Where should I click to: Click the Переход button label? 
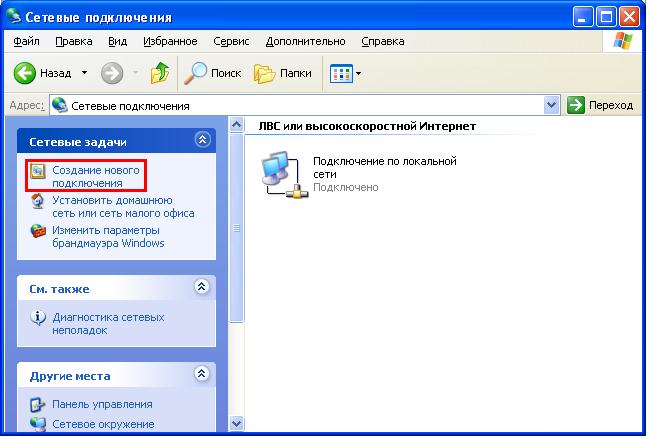[611, 105]
